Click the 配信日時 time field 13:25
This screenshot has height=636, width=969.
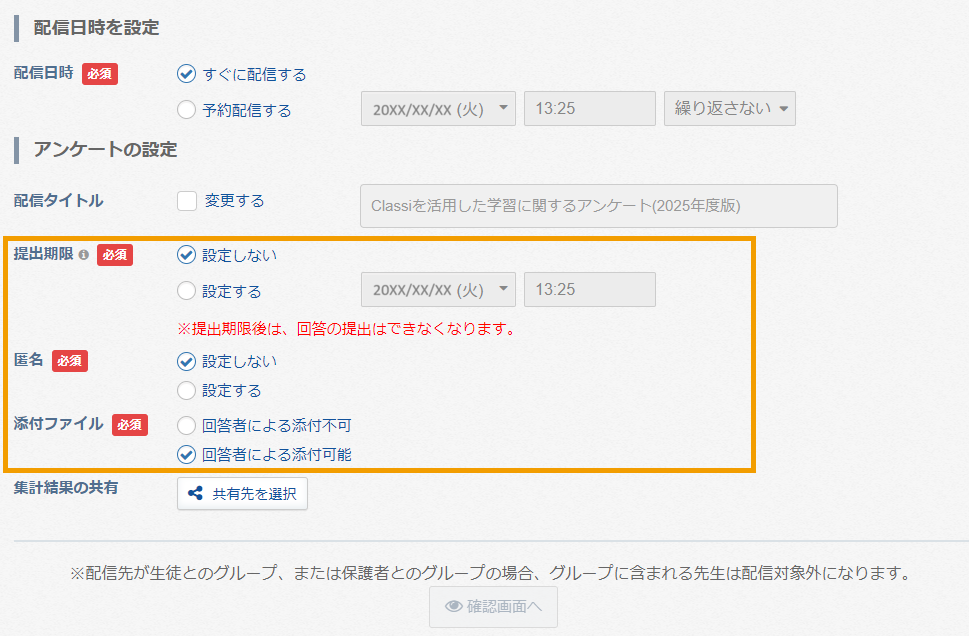click(590, 109)
